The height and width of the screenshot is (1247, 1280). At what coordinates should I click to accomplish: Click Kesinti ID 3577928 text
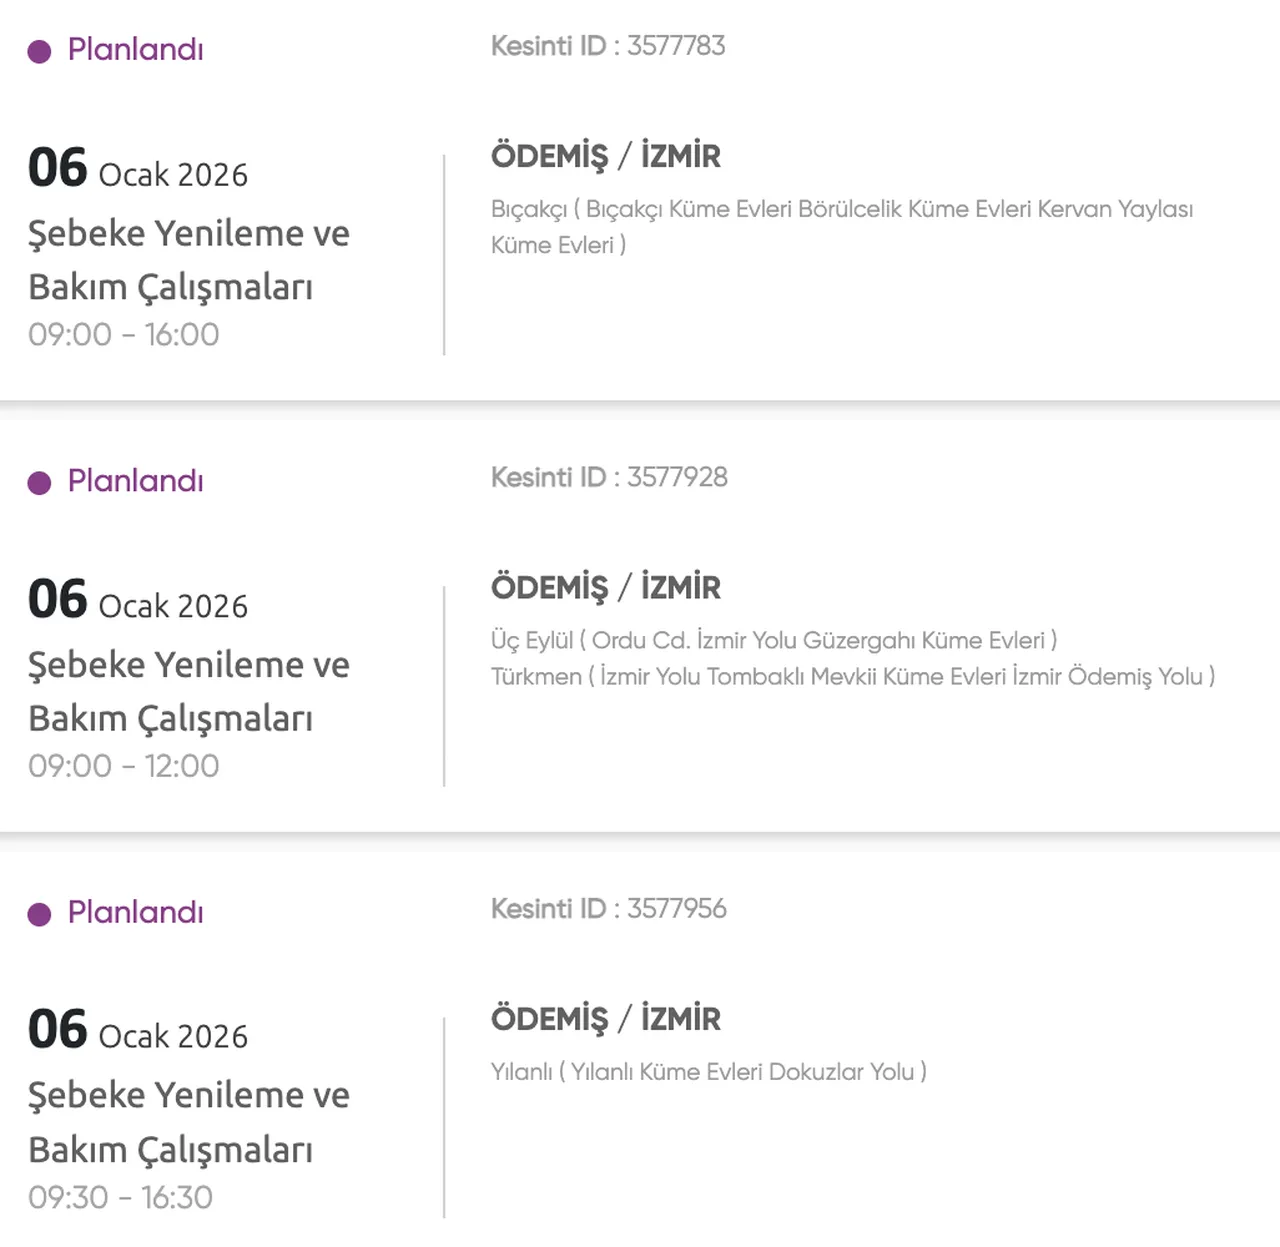[609, 477]
